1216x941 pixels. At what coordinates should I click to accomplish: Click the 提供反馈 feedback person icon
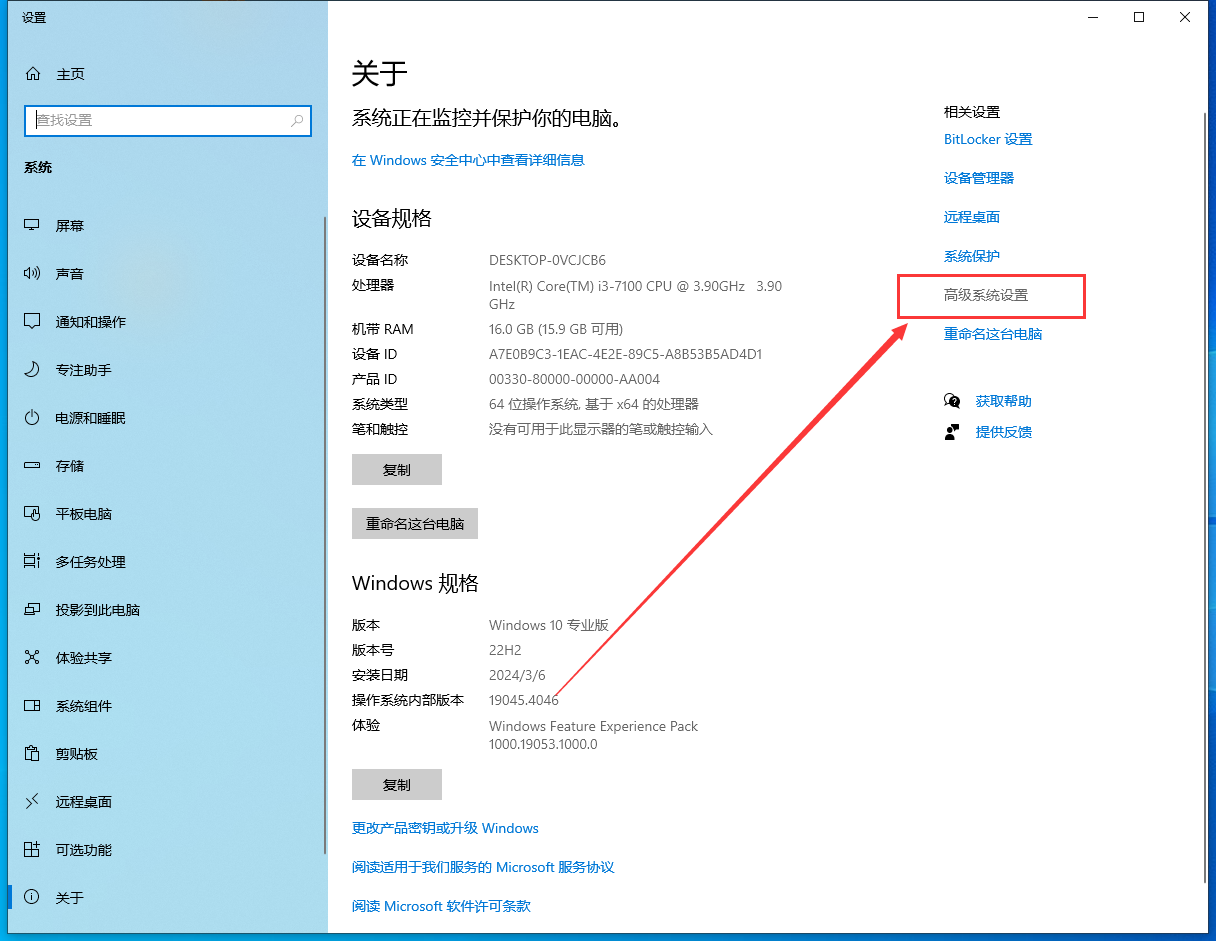click(x=952, y=432)
